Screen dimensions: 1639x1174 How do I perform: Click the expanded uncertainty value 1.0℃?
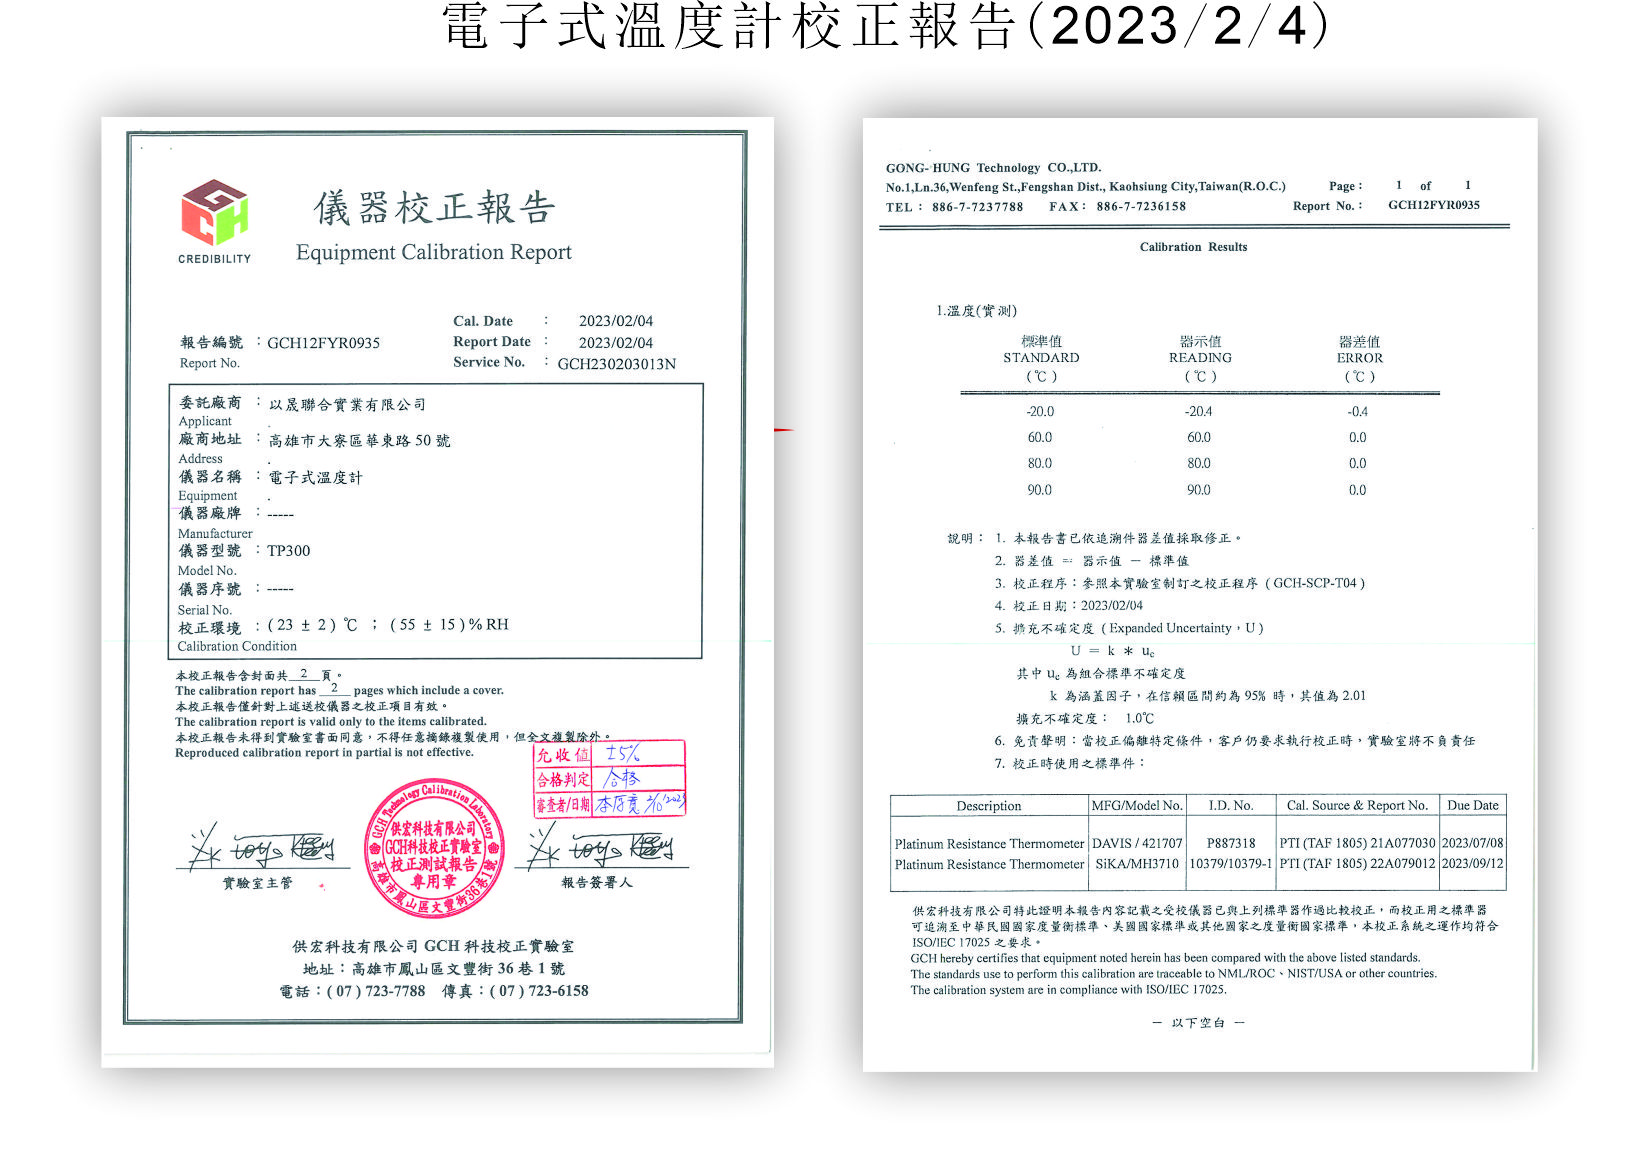[x=1139, y=718]
